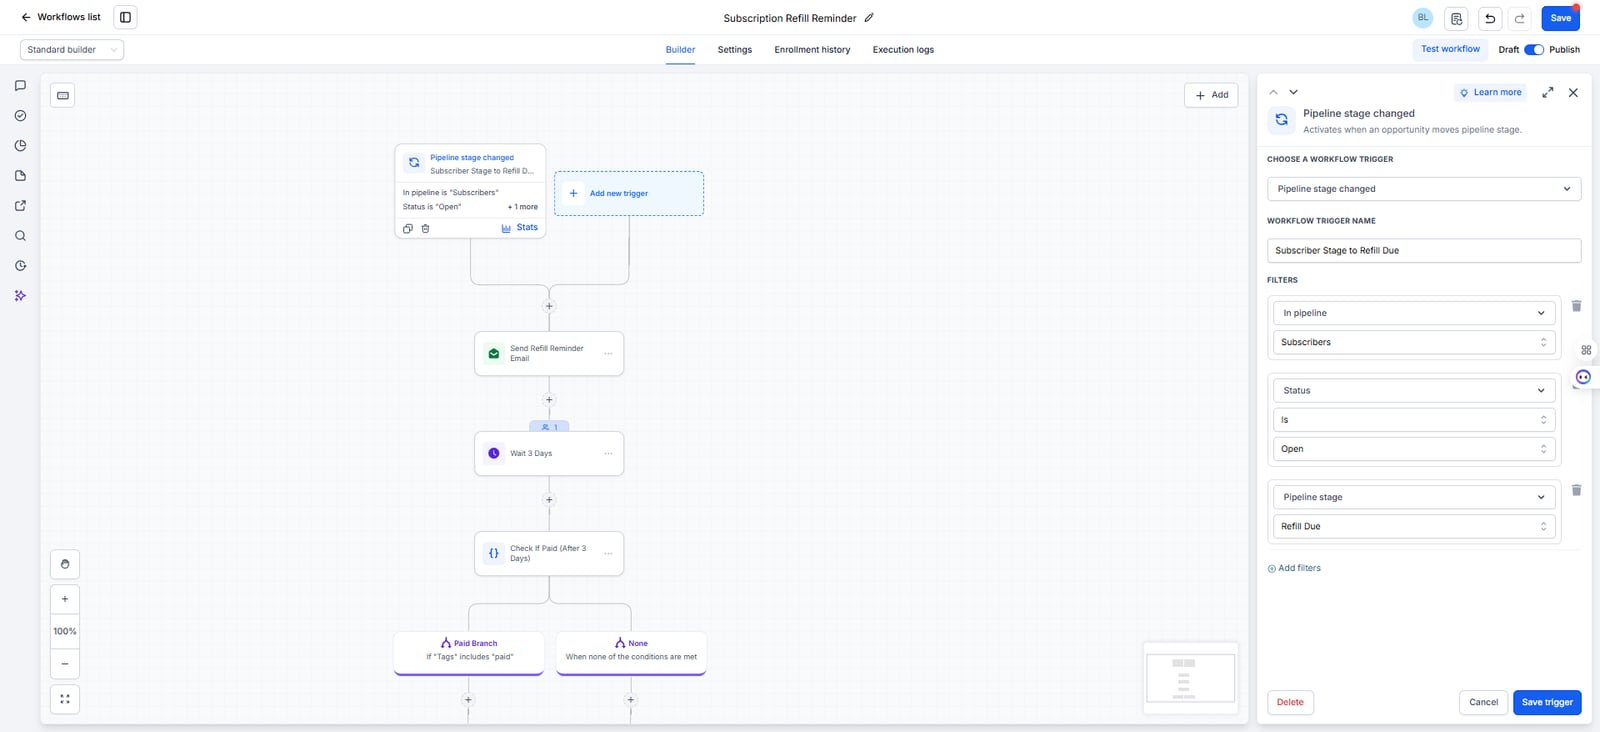Open the search icon in left sidebar

(x=20, y=236)
